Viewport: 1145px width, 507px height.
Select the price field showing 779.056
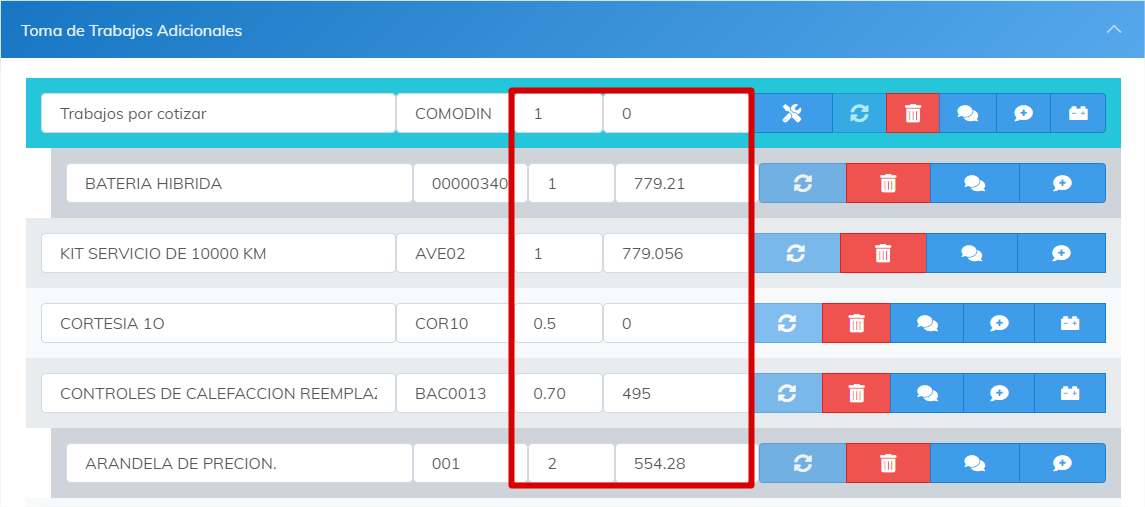675,254
